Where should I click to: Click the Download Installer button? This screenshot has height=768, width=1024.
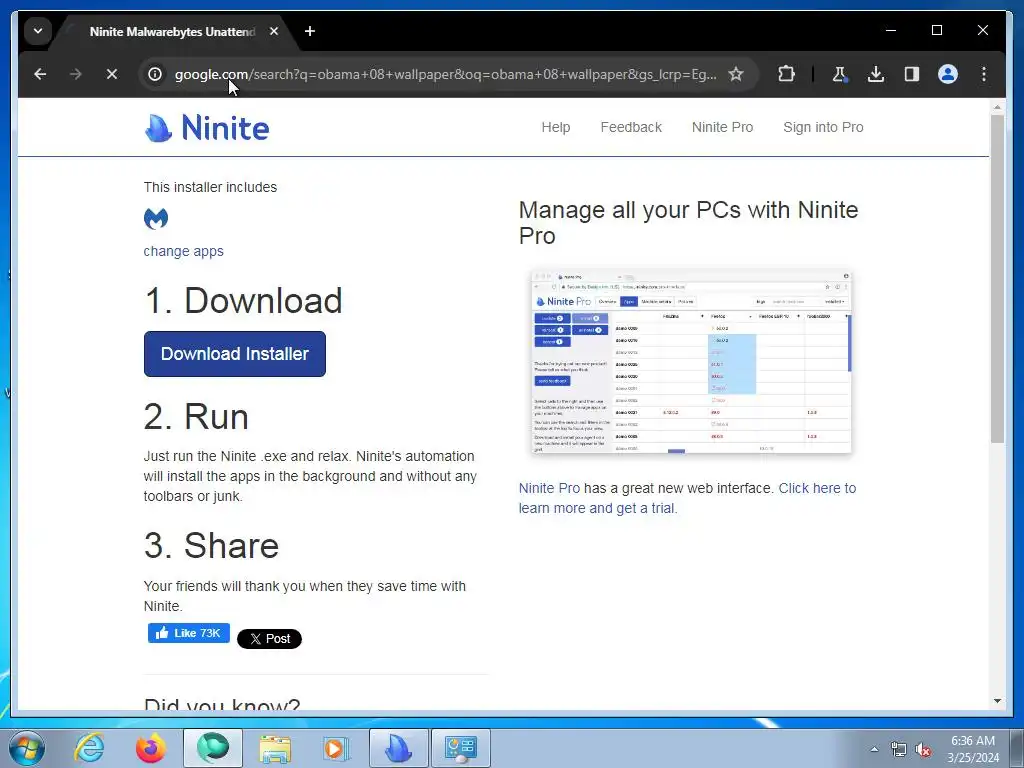coord(234,354)
